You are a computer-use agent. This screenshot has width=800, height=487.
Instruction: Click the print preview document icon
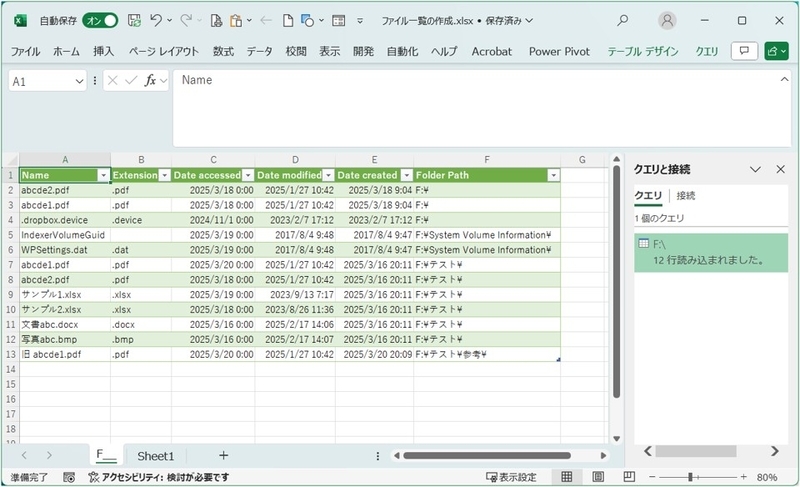pos(216,20)
